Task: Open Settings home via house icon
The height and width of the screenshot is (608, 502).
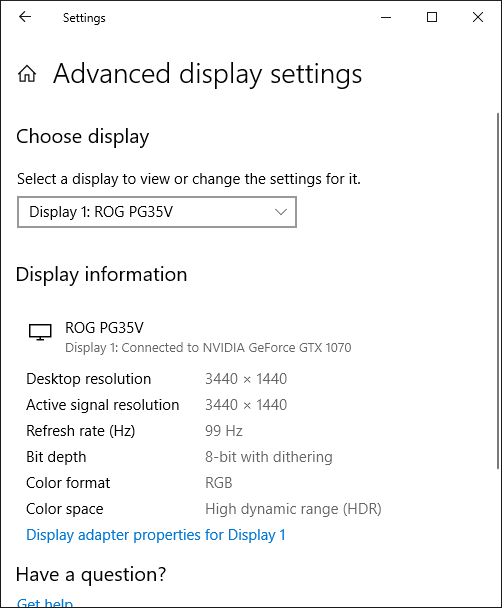Action: coord(27,73)
